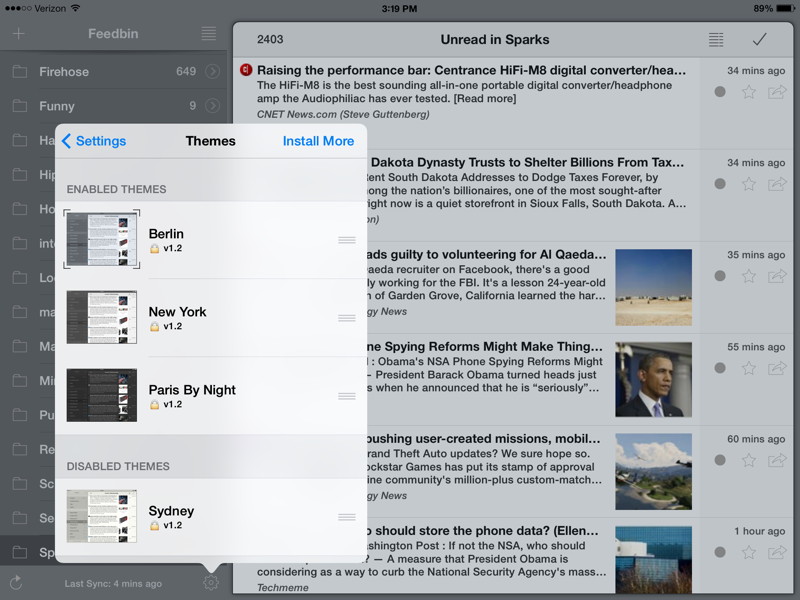Tap Install More to get additional themes
Image resolution: width=800 pixels, height=600 pixels.
coord(318,141)
